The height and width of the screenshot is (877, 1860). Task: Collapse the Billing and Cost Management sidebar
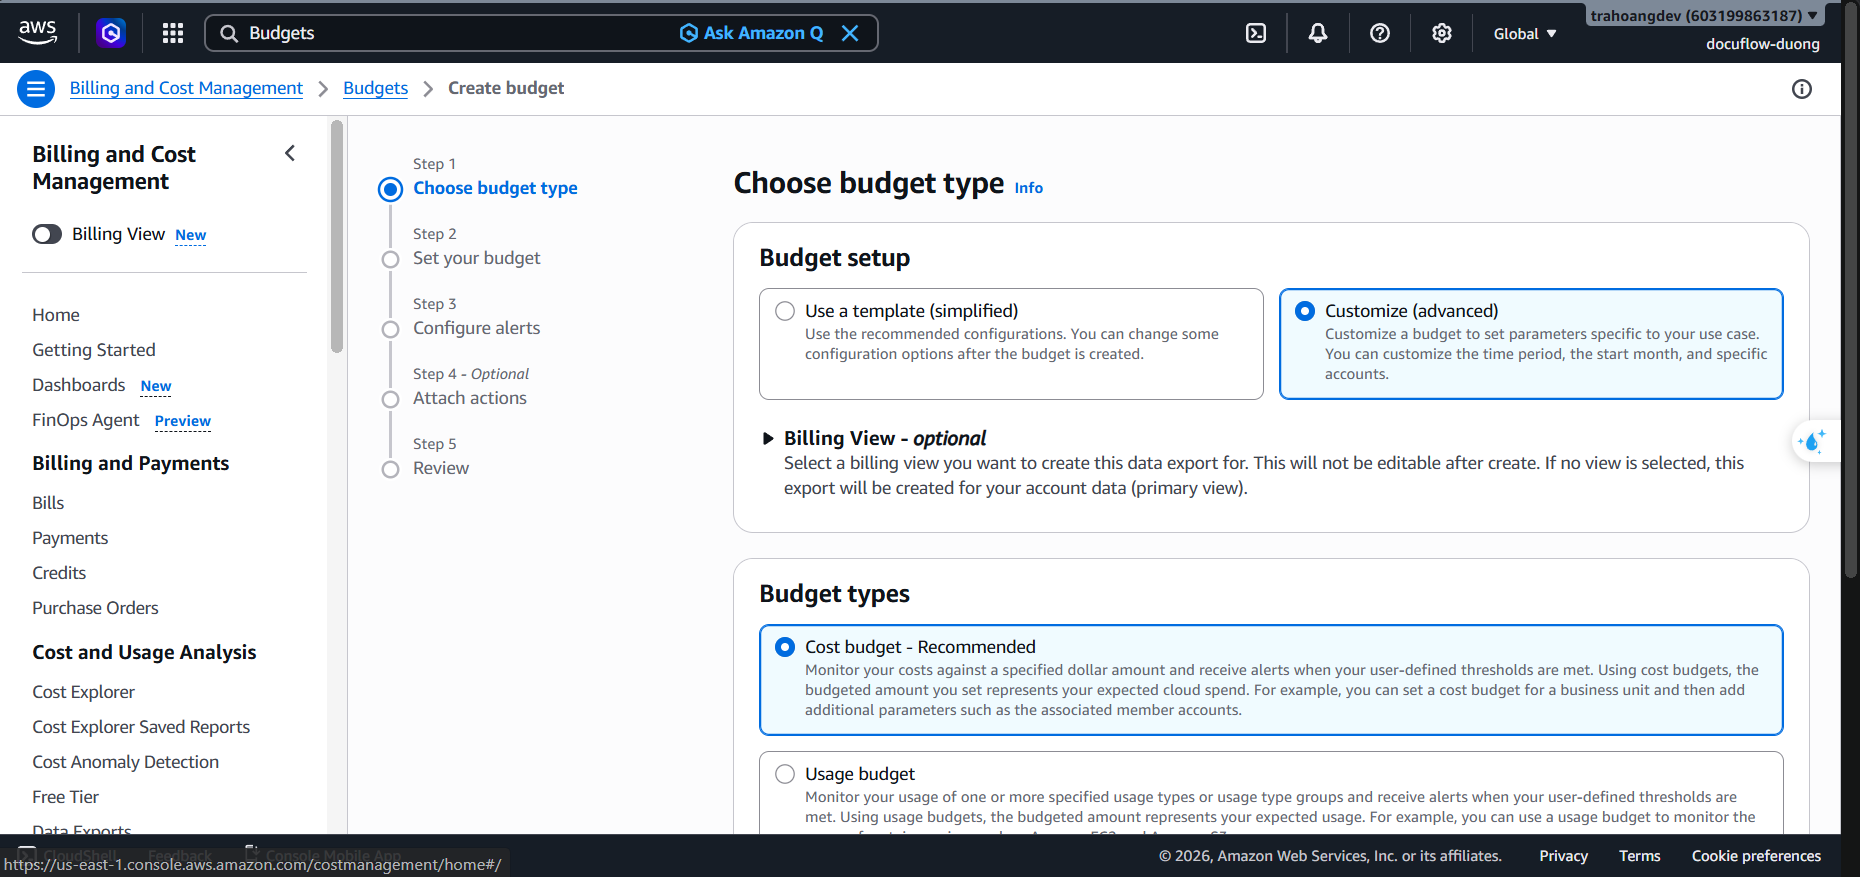pos(290,153)
